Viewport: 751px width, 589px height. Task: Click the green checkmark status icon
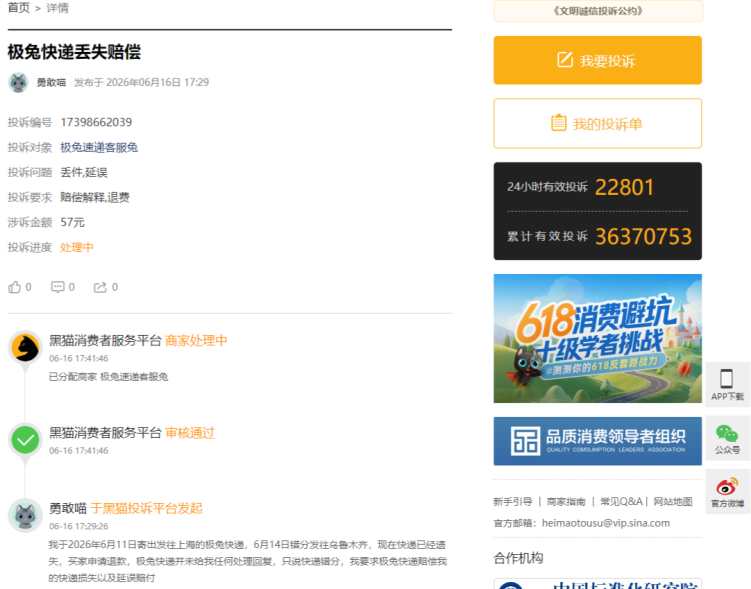point(25,440)
